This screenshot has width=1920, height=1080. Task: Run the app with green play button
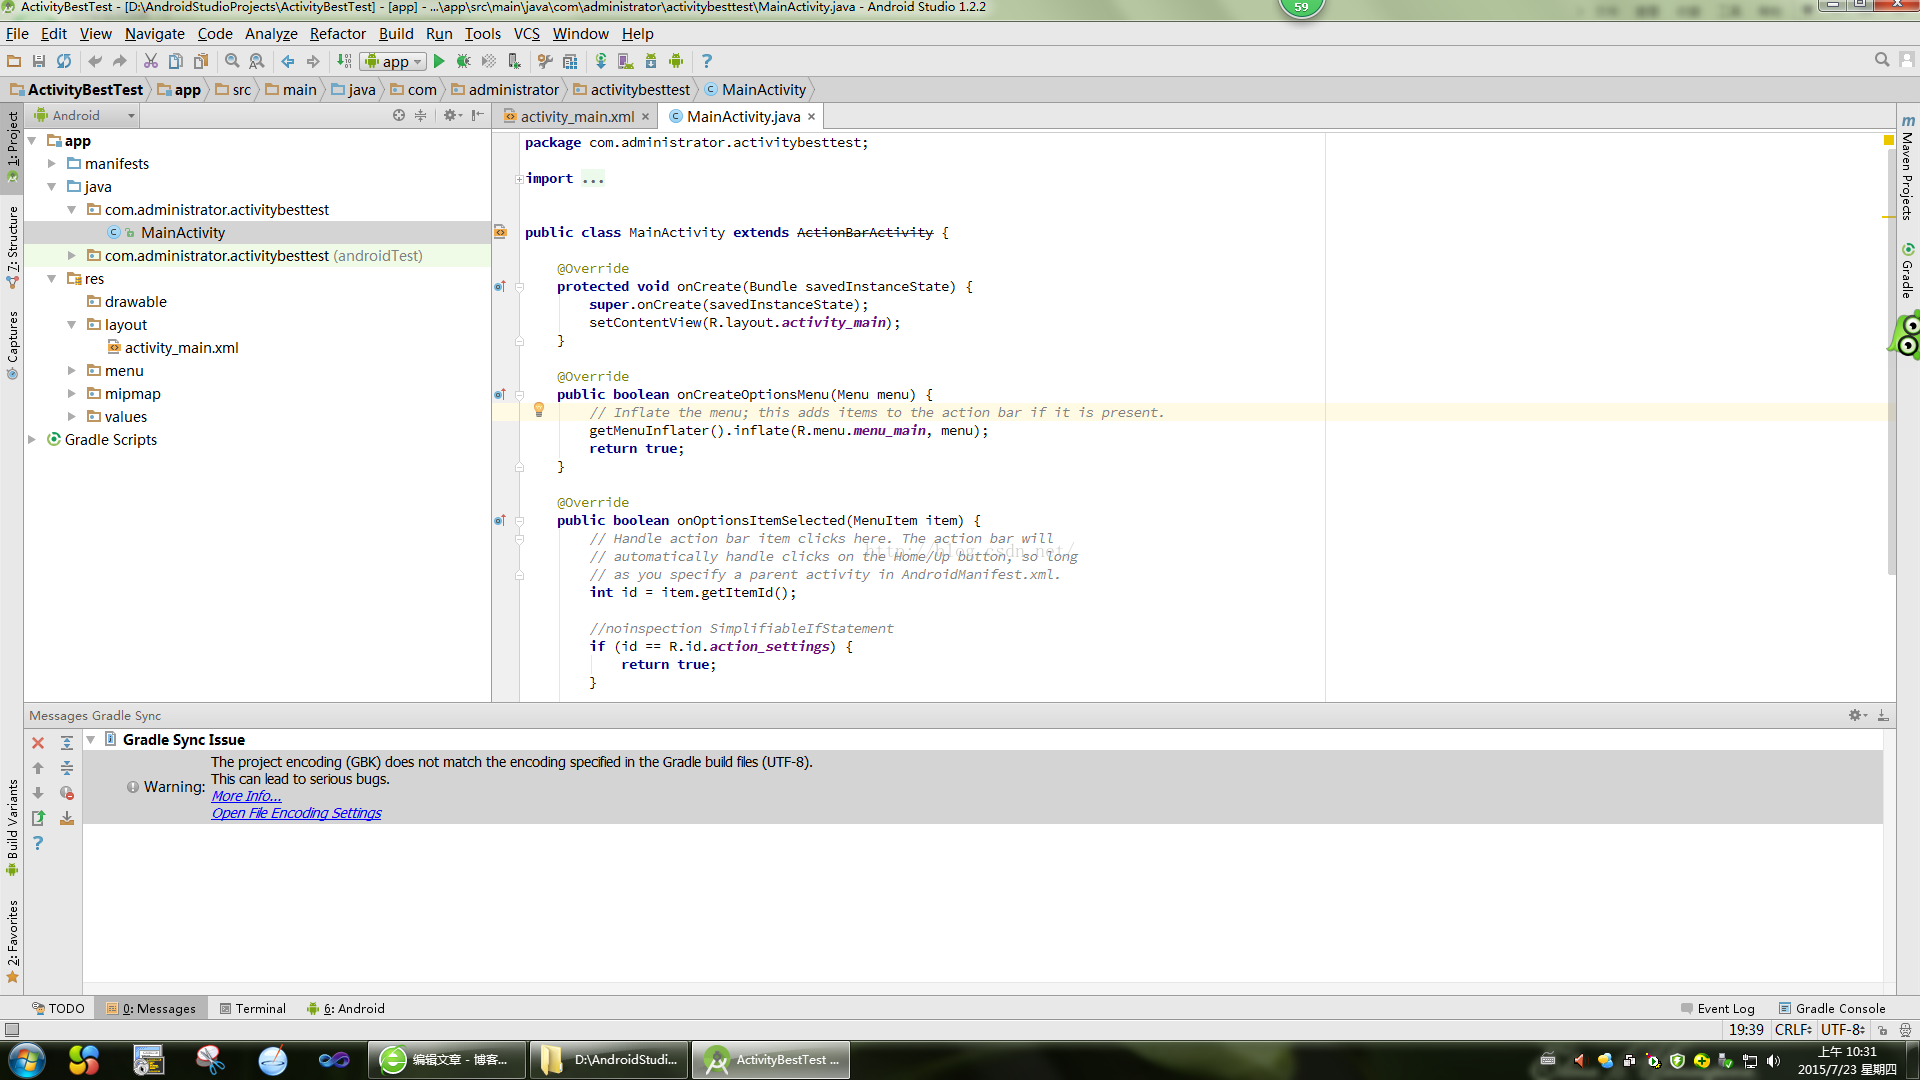click(x=439, y=61)
